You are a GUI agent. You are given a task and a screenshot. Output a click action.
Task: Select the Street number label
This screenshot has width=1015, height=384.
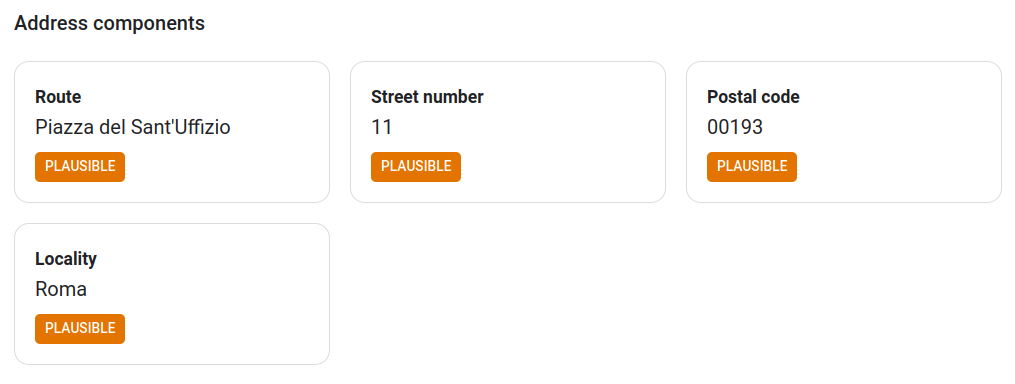tap(427, 97)
